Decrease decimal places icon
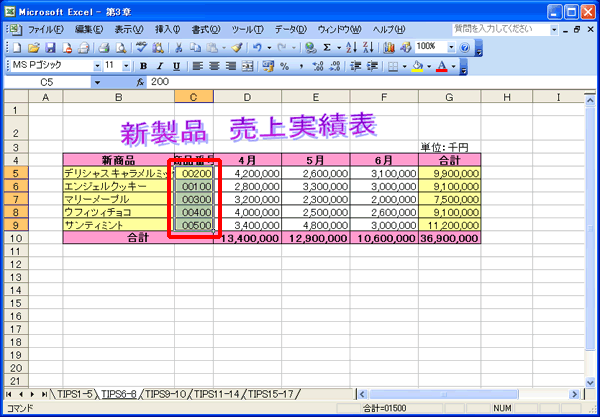600x417 pixels. tap(335, 66)
